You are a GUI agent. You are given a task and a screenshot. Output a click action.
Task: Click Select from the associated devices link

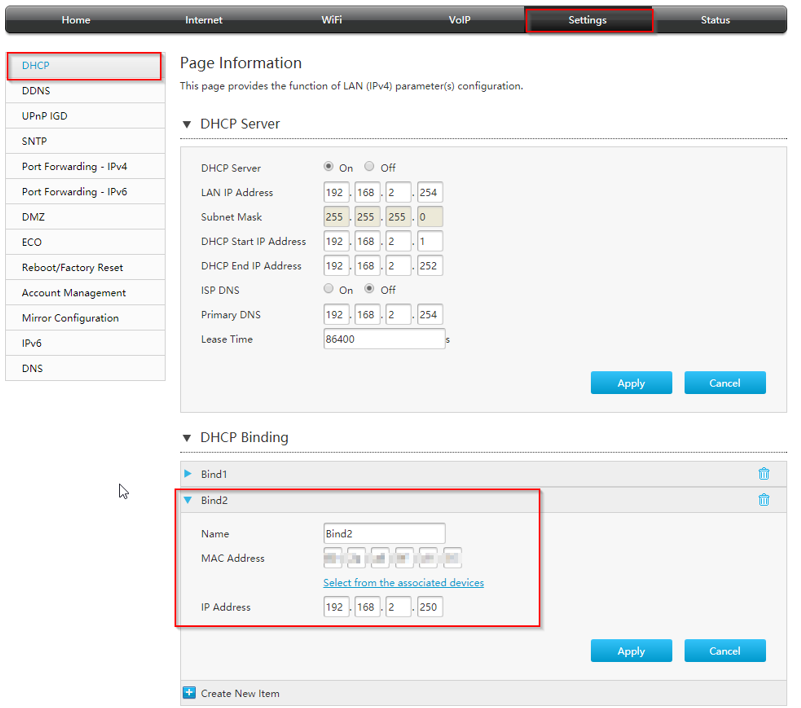[403, 583]
